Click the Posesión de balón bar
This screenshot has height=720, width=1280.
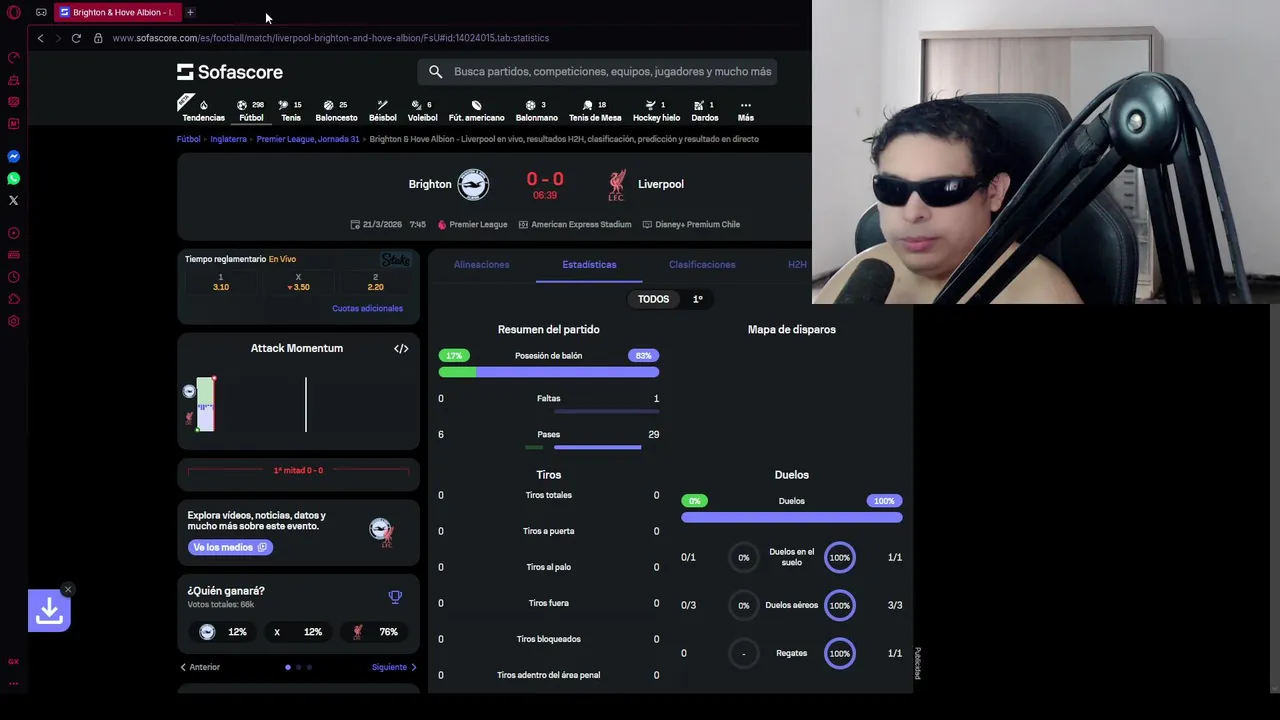pos(548,372)
